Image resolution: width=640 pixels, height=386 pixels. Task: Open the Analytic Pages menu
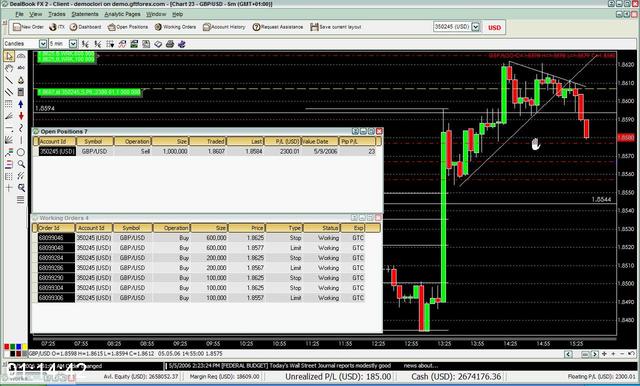click(x=122, y=14)
